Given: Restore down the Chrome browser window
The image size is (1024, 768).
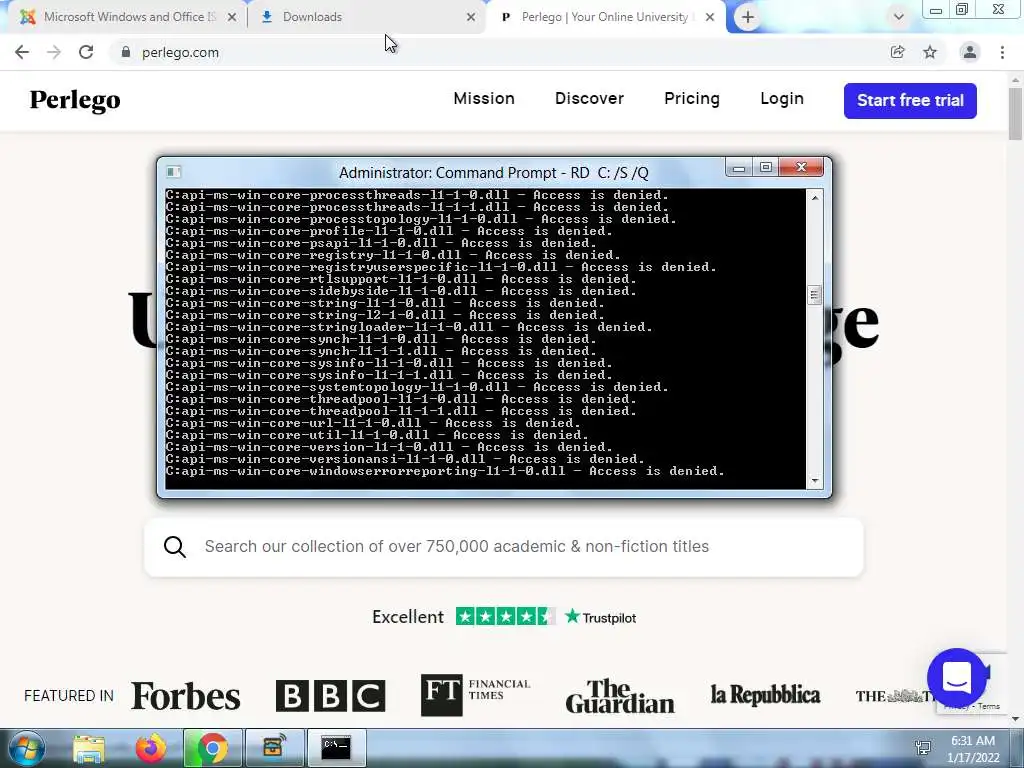Looking at the screenshot, I should coord(962,10).
